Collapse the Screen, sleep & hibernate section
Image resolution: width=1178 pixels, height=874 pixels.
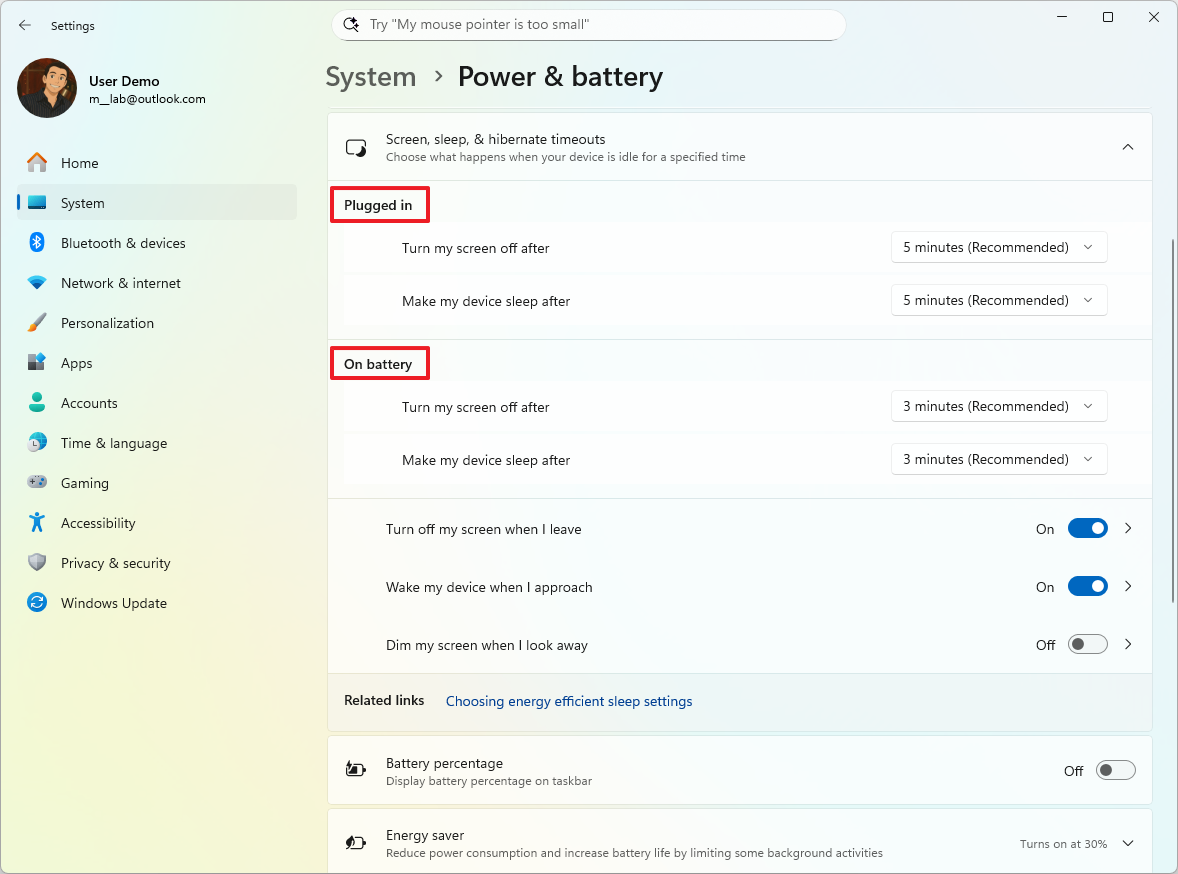pos(1128,146)
